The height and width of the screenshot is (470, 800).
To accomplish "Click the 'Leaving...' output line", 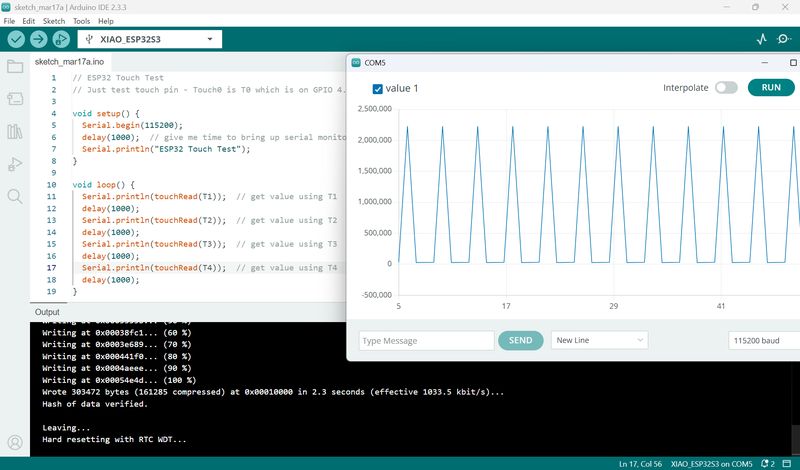I will 66,428.
